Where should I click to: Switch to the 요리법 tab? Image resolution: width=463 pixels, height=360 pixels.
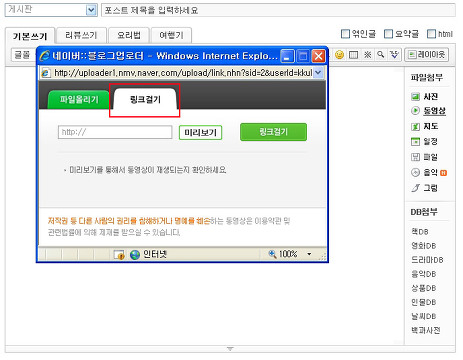[129, 35]
